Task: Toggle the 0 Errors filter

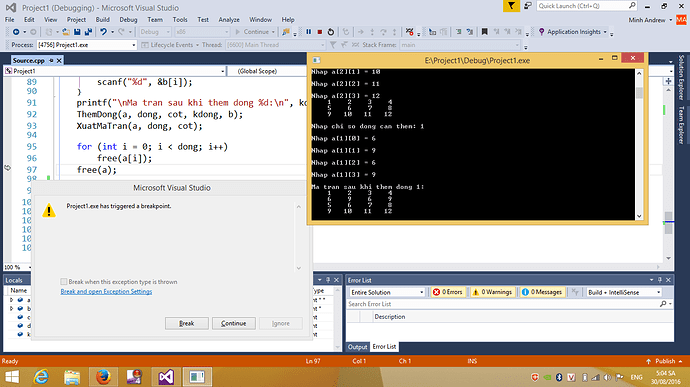Action: pos(448,292)
